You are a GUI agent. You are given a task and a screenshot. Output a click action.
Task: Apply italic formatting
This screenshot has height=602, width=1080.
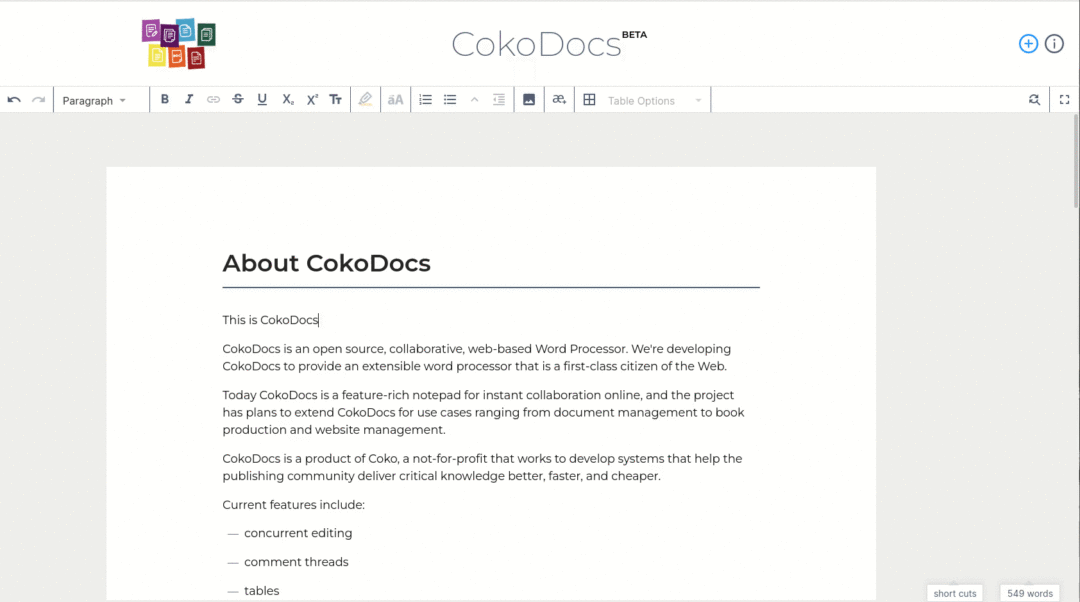coord(189,99)
